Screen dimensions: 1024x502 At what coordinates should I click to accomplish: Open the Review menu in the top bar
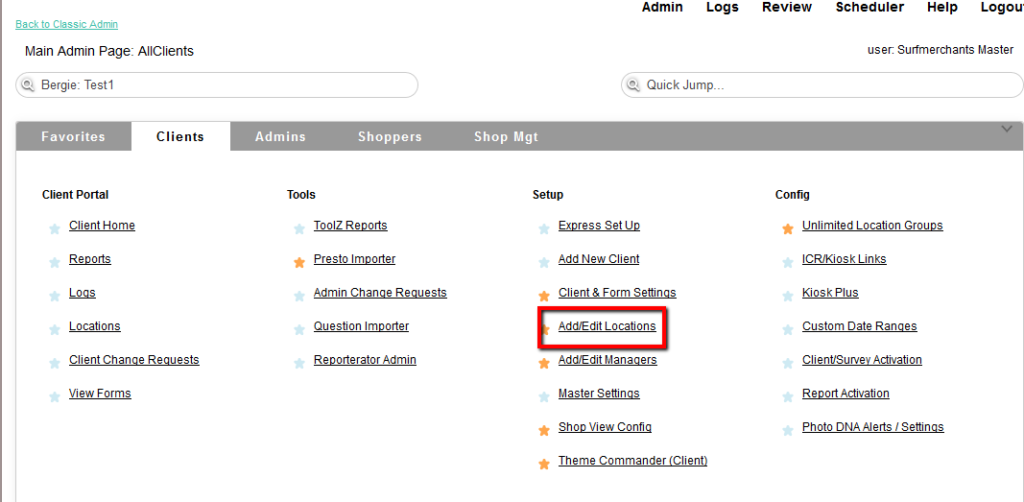pos(786,7)
